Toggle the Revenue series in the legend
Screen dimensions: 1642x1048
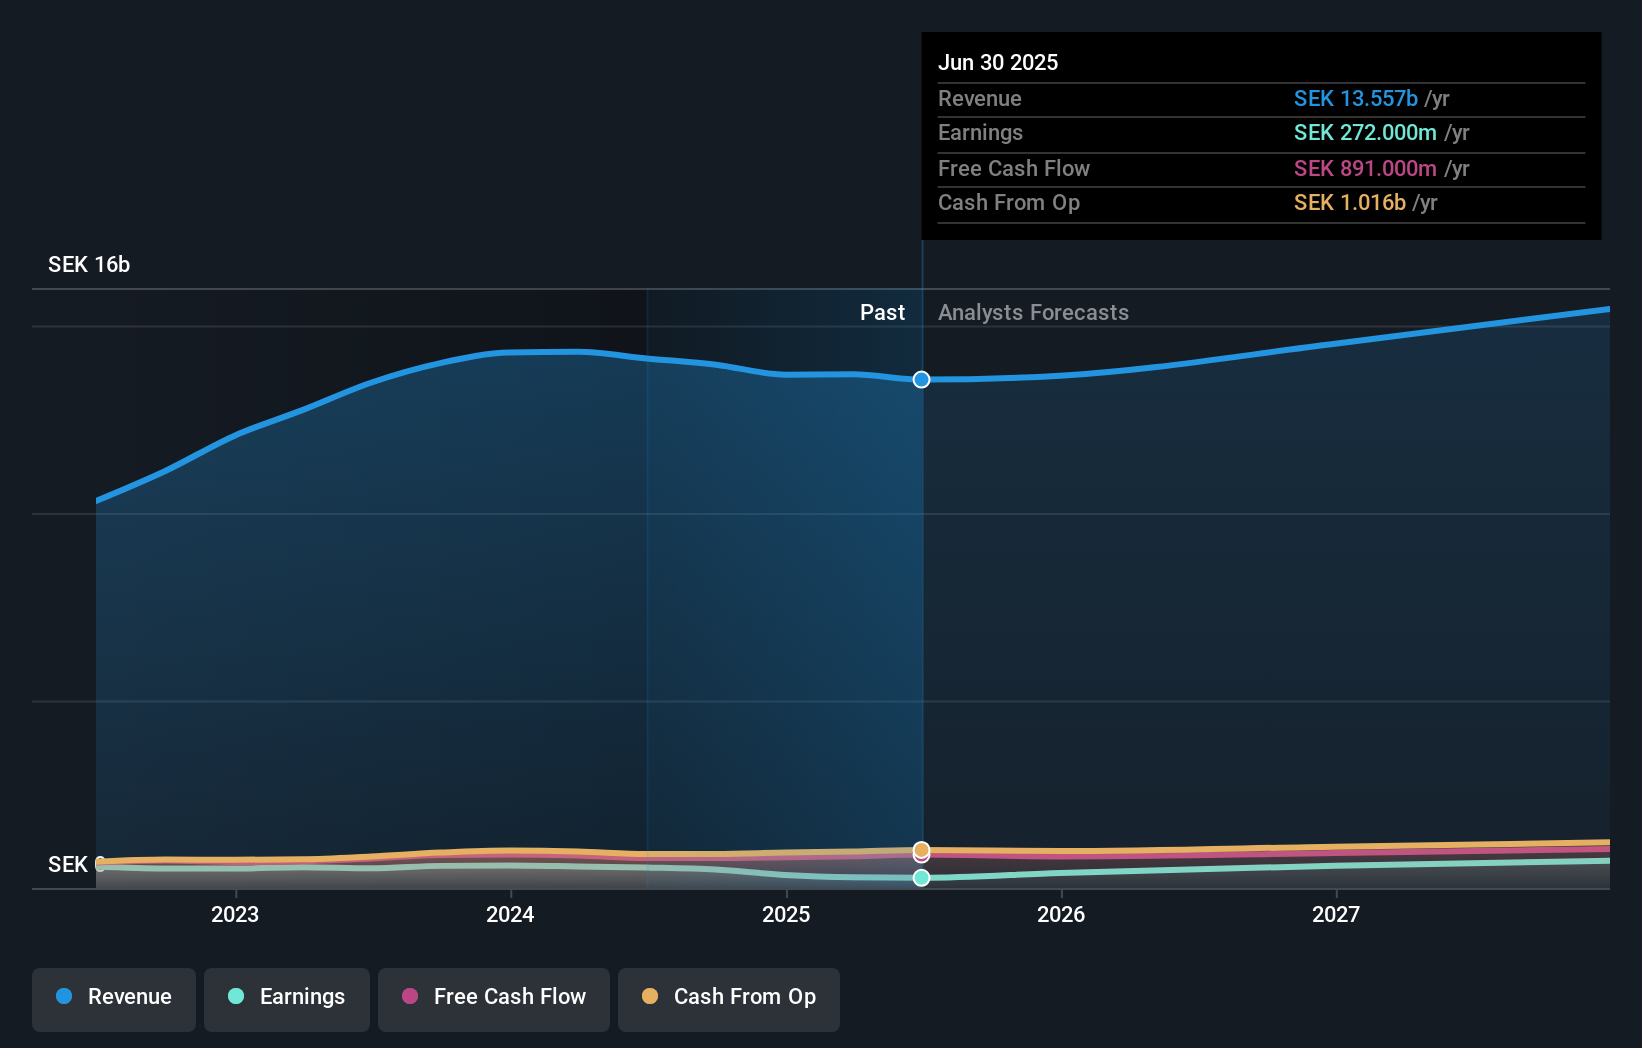(x=113, y=998)
